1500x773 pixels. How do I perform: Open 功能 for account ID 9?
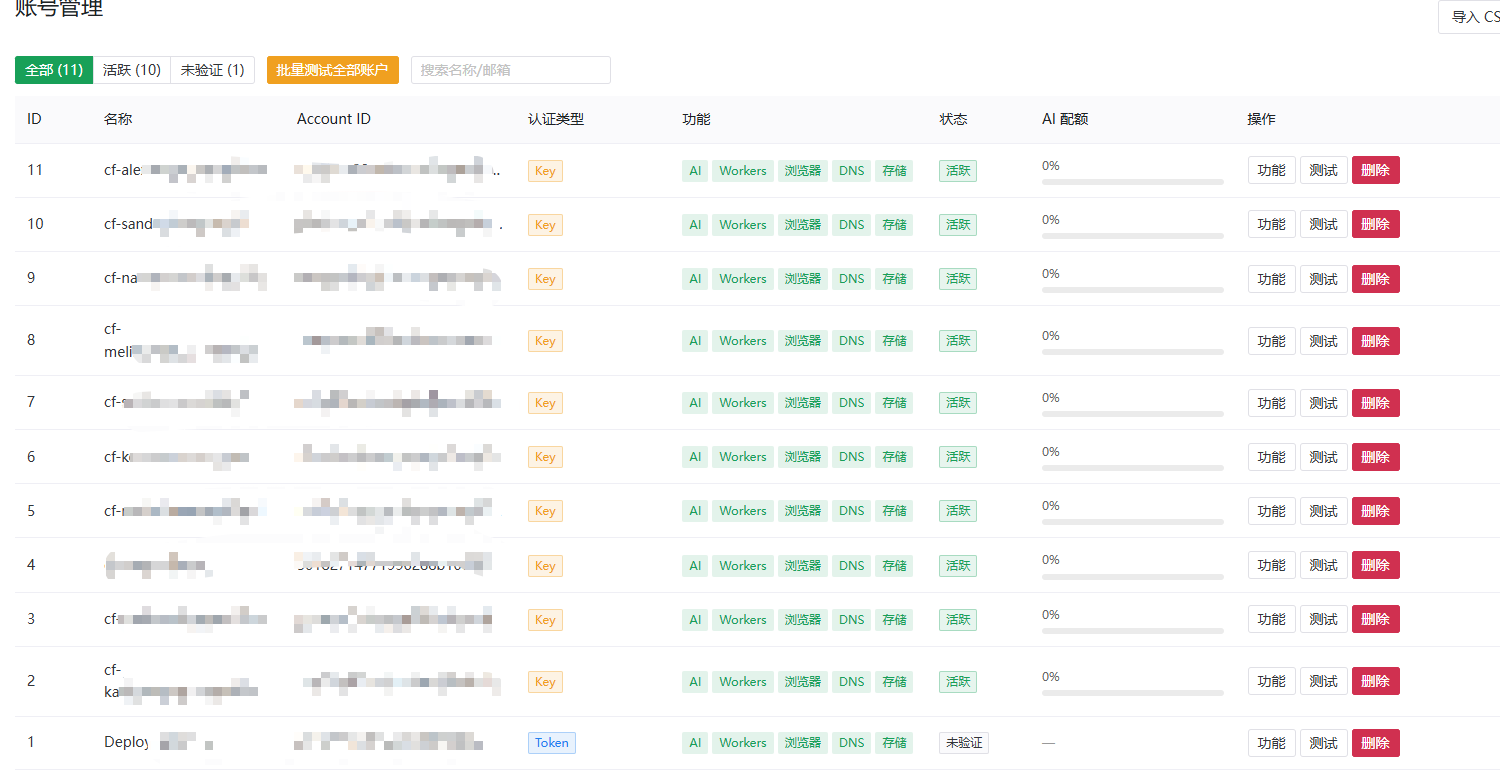pyautogui.click(x=1272, y=279)
